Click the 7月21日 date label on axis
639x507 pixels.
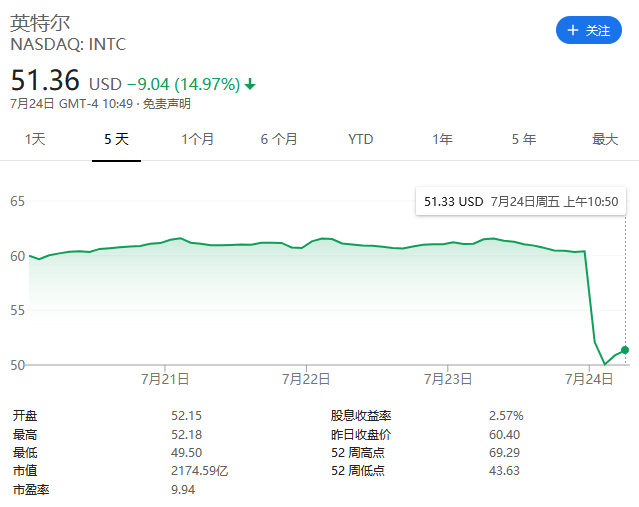(x=165, y=379)
